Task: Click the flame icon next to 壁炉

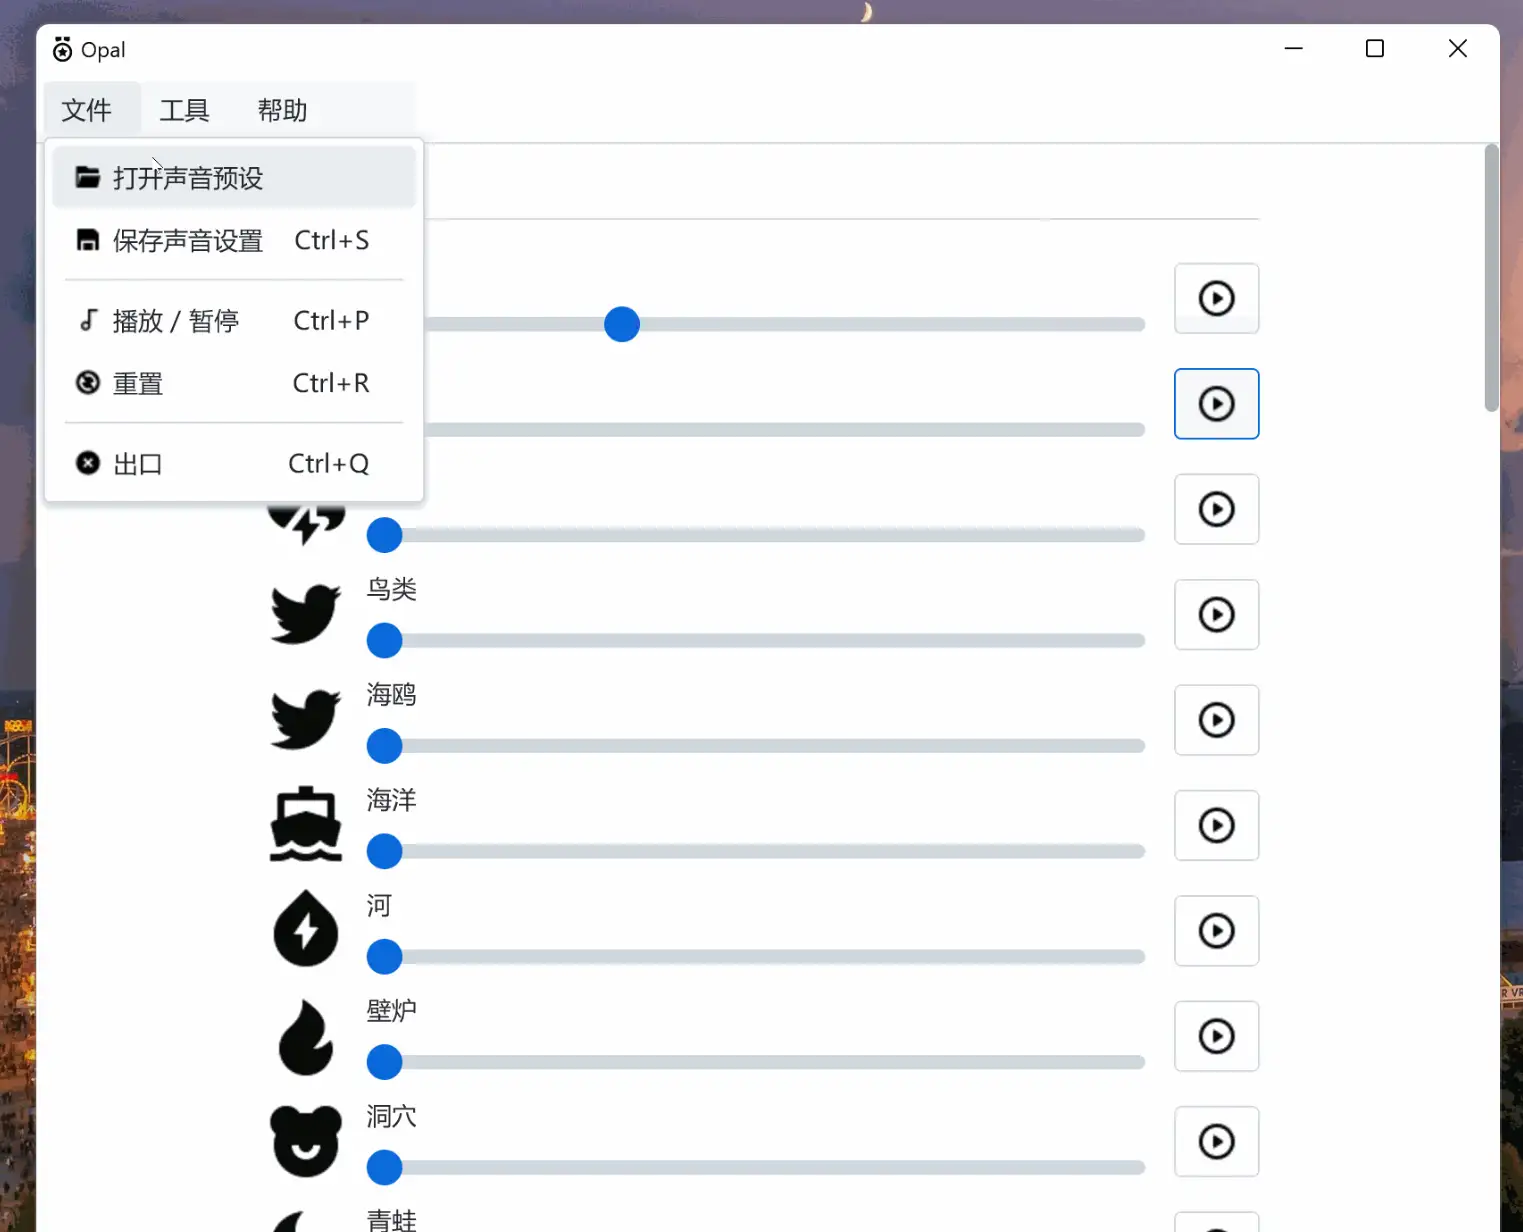Action: 306,1037
